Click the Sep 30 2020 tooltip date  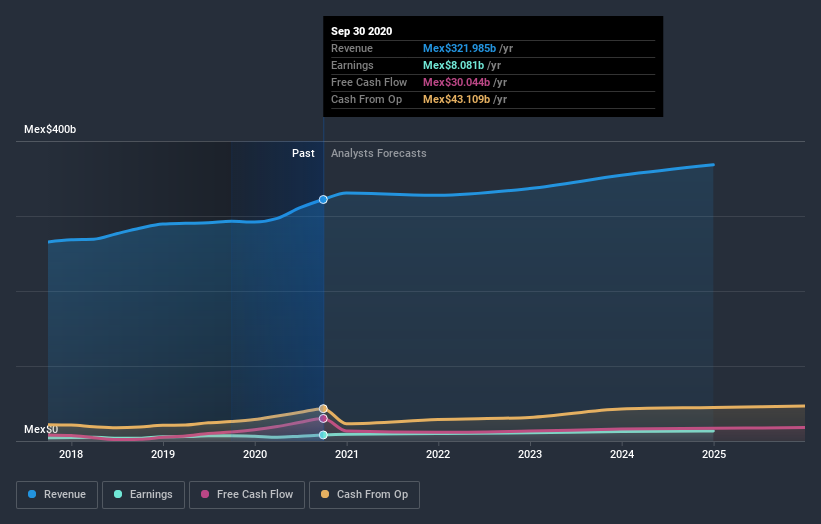[361, 31]
